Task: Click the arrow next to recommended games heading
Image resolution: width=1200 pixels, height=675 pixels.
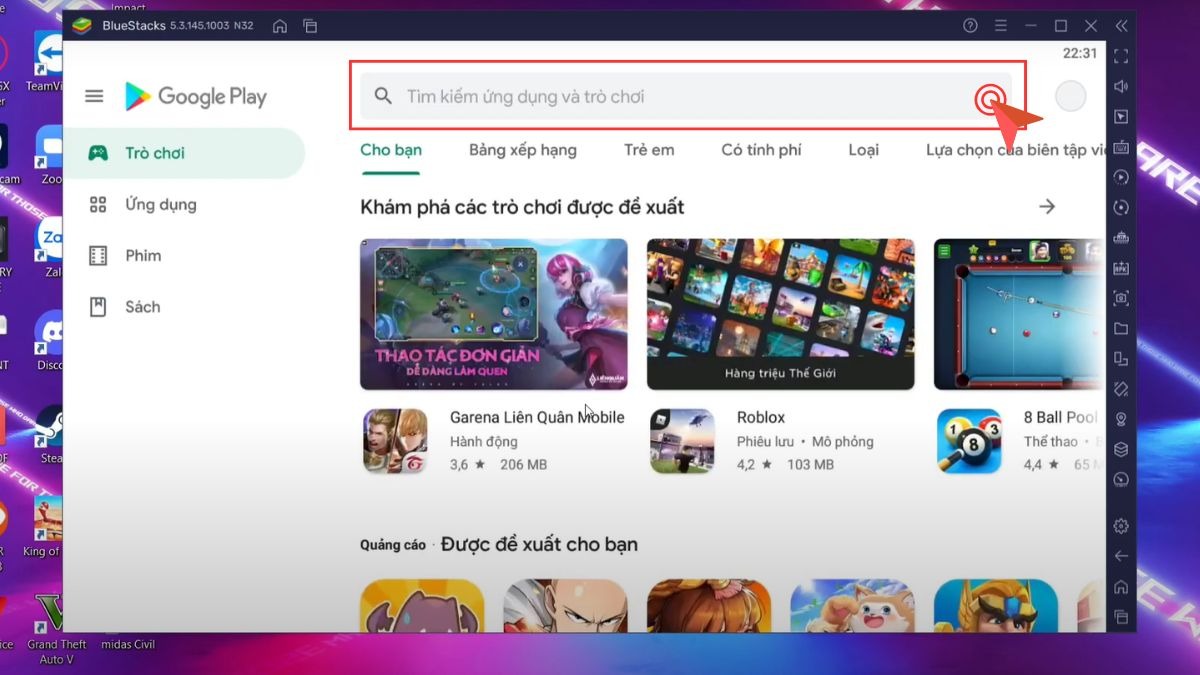Action: [1047, 207]
